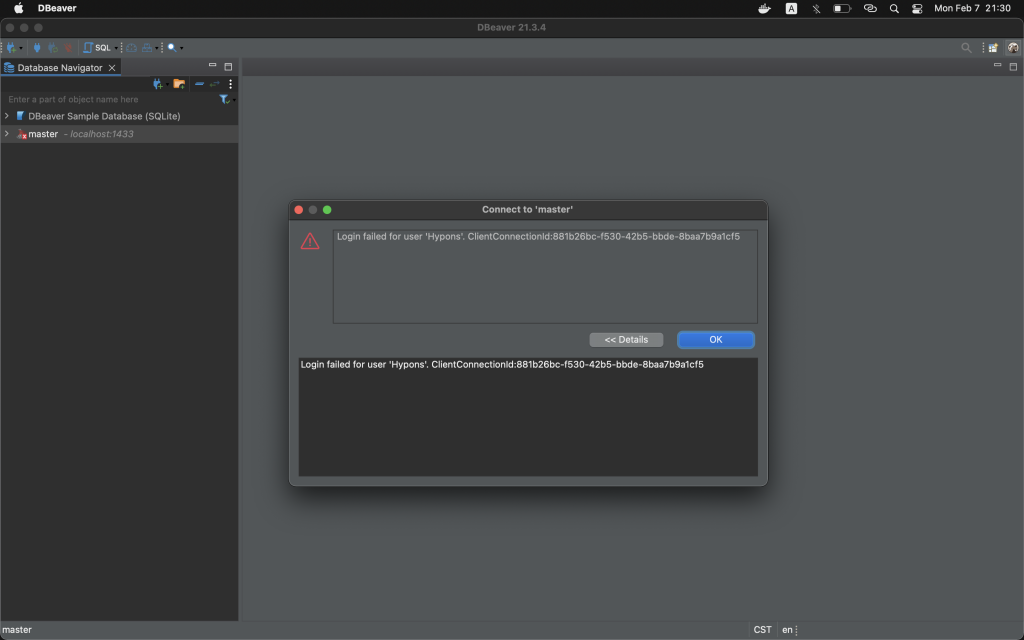Click Collapse All icon in navigator toolbar
This screenshot has width=1024, height=640.
coord(199,84)
